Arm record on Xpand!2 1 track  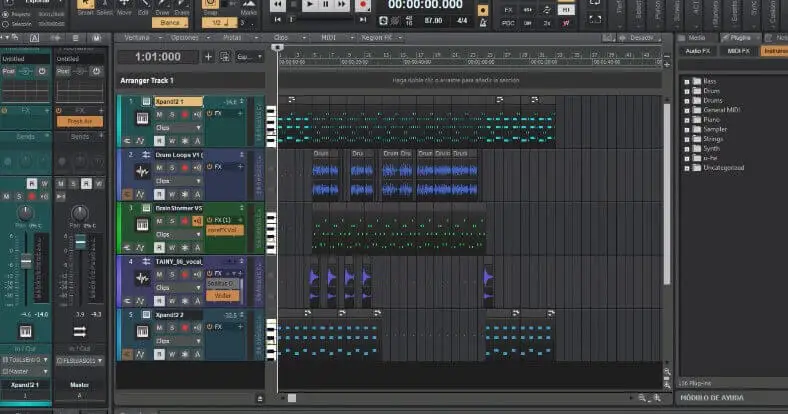coord(184,115)
